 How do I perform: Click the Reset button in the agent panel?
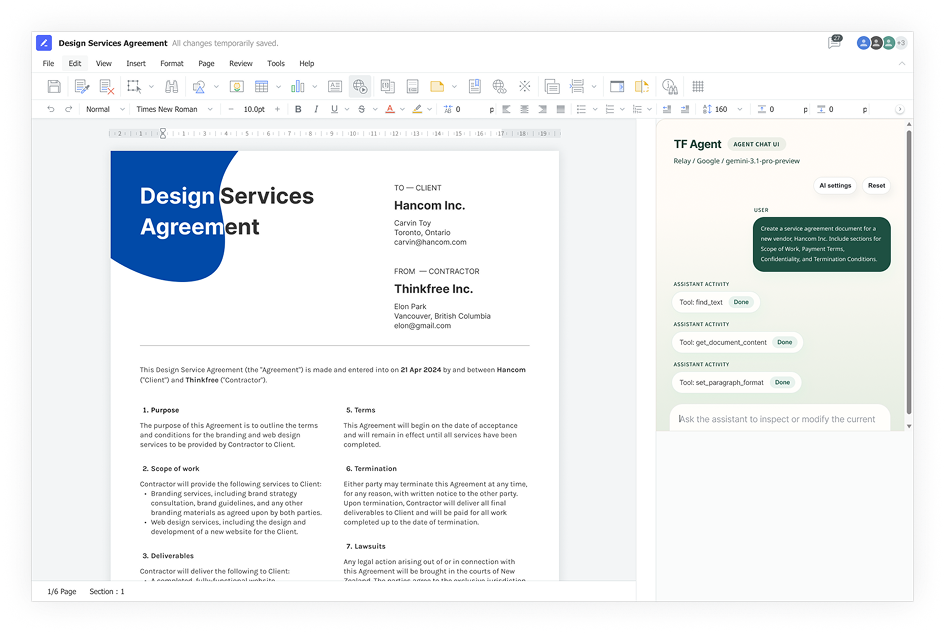pyautogui.click(x=876, y=186)
